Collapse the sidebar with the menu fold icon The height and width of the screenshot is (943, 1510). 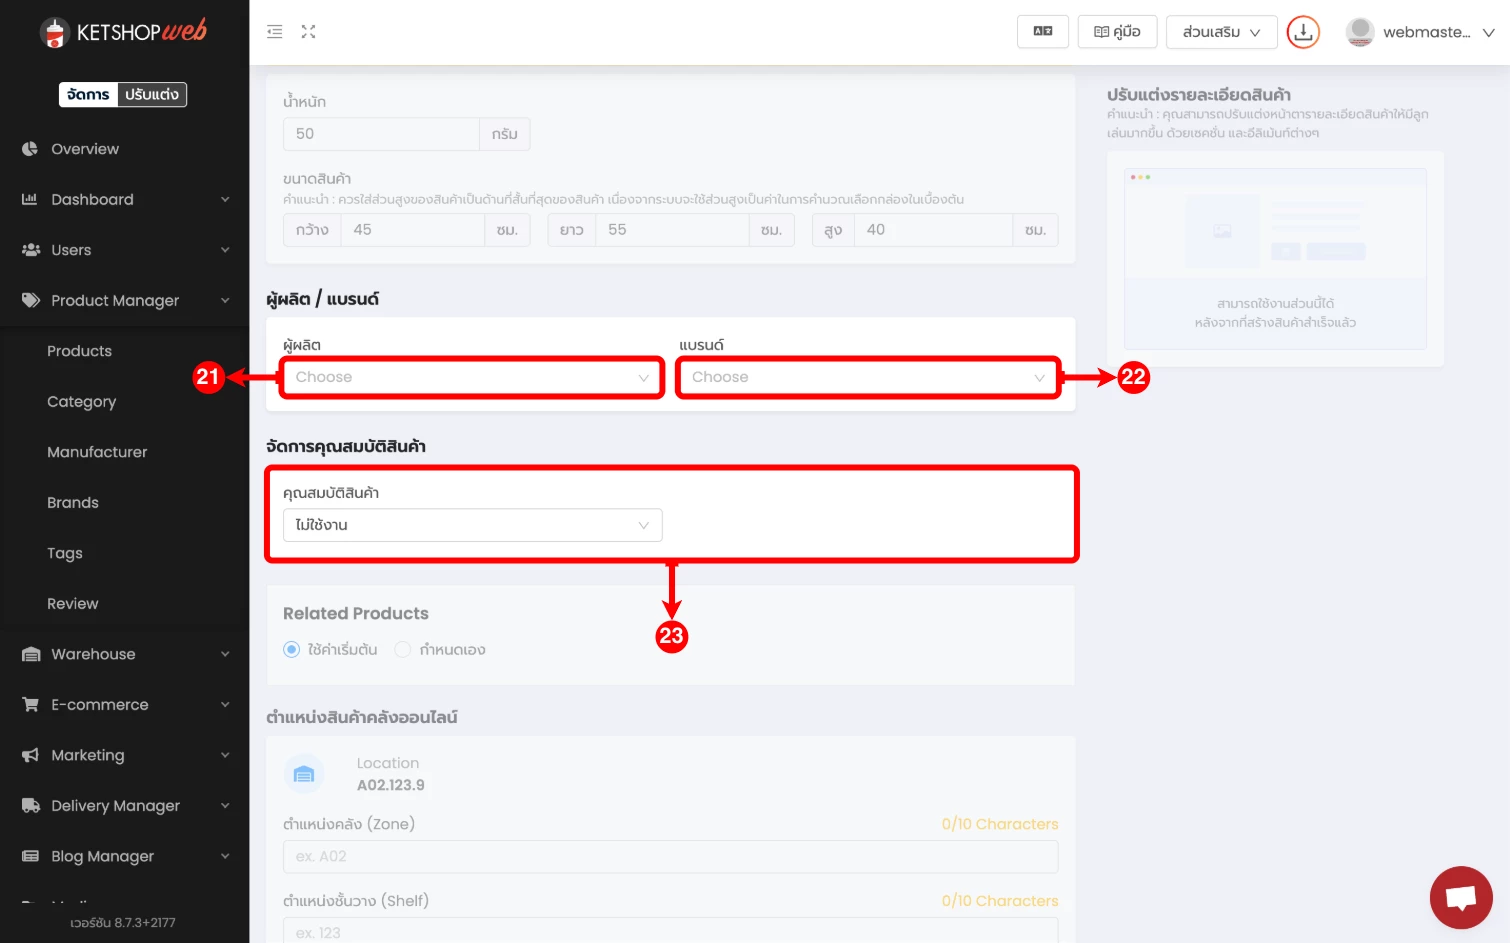click(274, 32)
